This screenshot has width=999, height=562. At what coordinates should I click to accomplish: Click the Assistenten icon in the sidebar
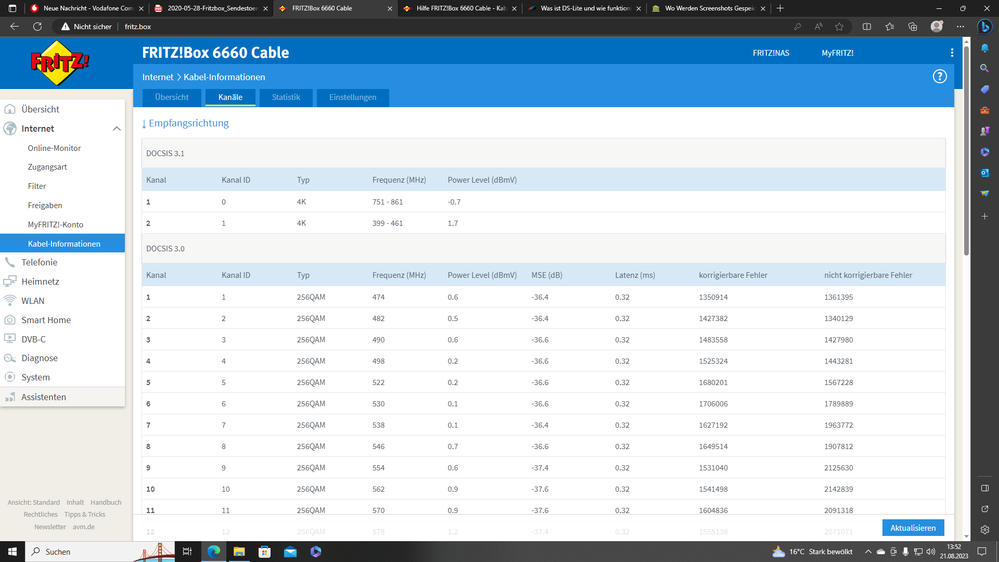point(10,397)
